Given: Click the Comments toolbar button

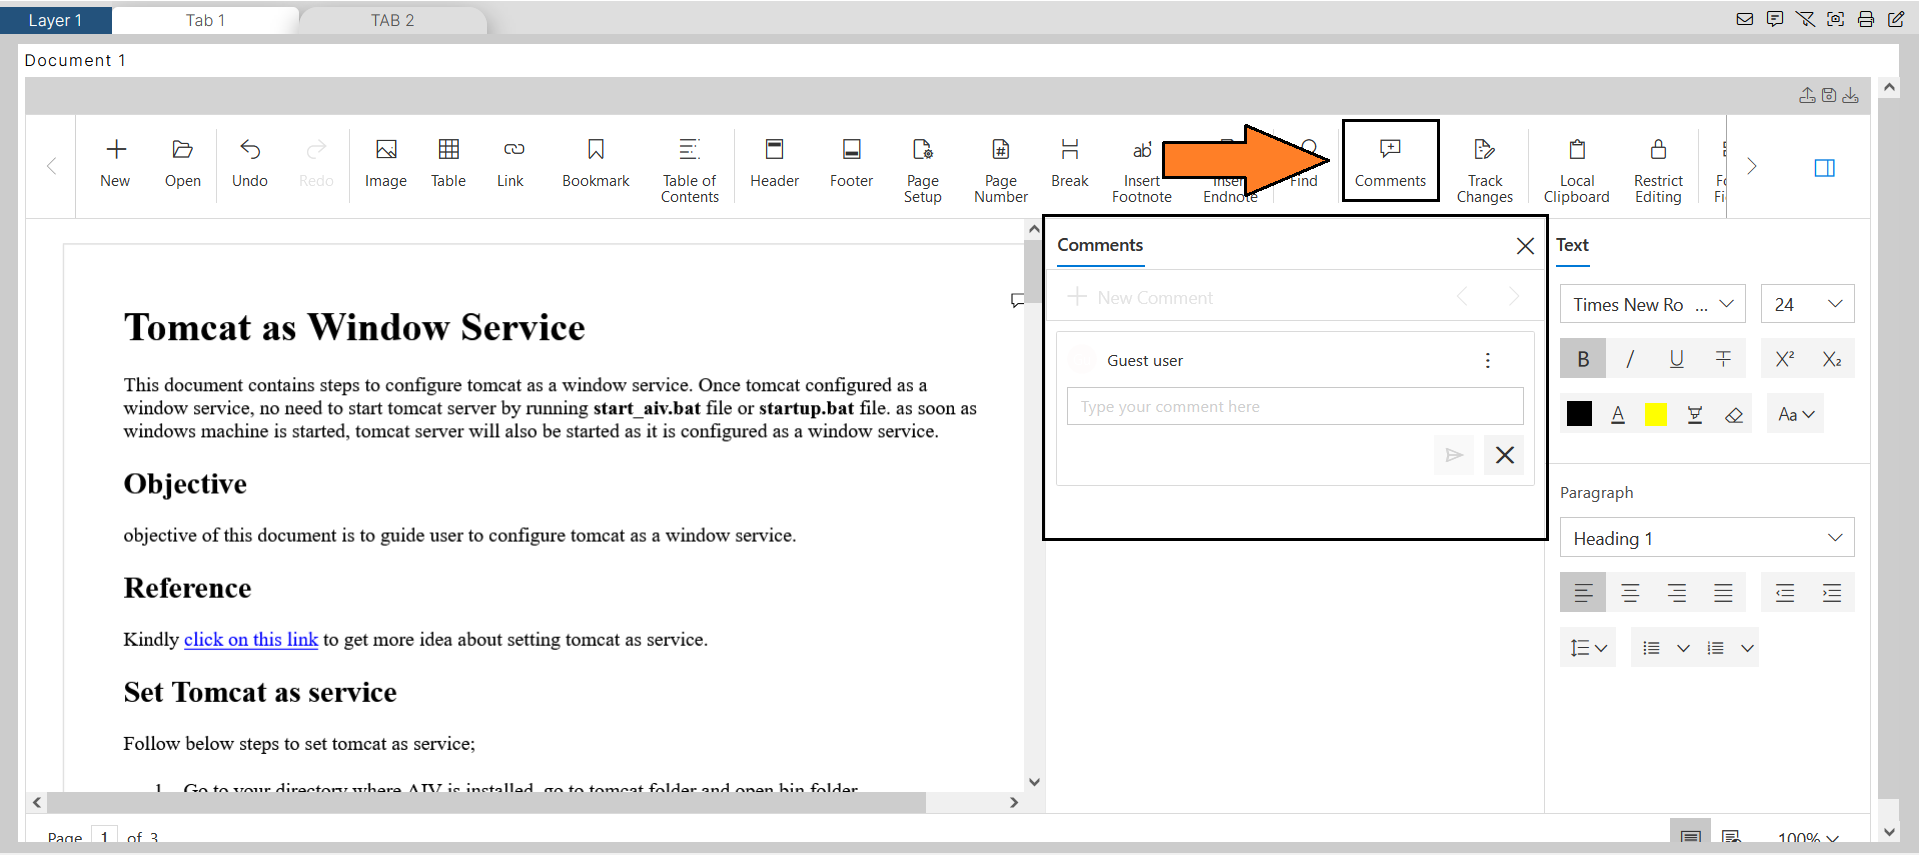Looking at the screenshot, I should [x=1390, y=162].
